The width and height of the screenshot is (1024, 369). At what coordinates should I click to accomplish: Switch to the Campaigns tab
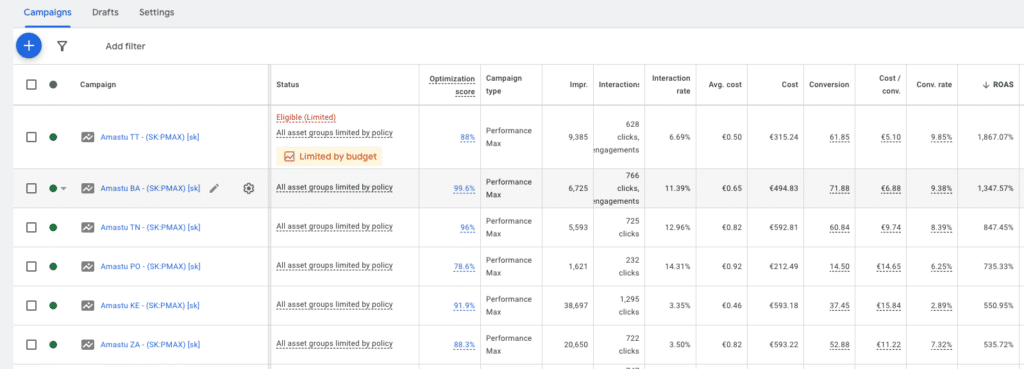(47, 12)
